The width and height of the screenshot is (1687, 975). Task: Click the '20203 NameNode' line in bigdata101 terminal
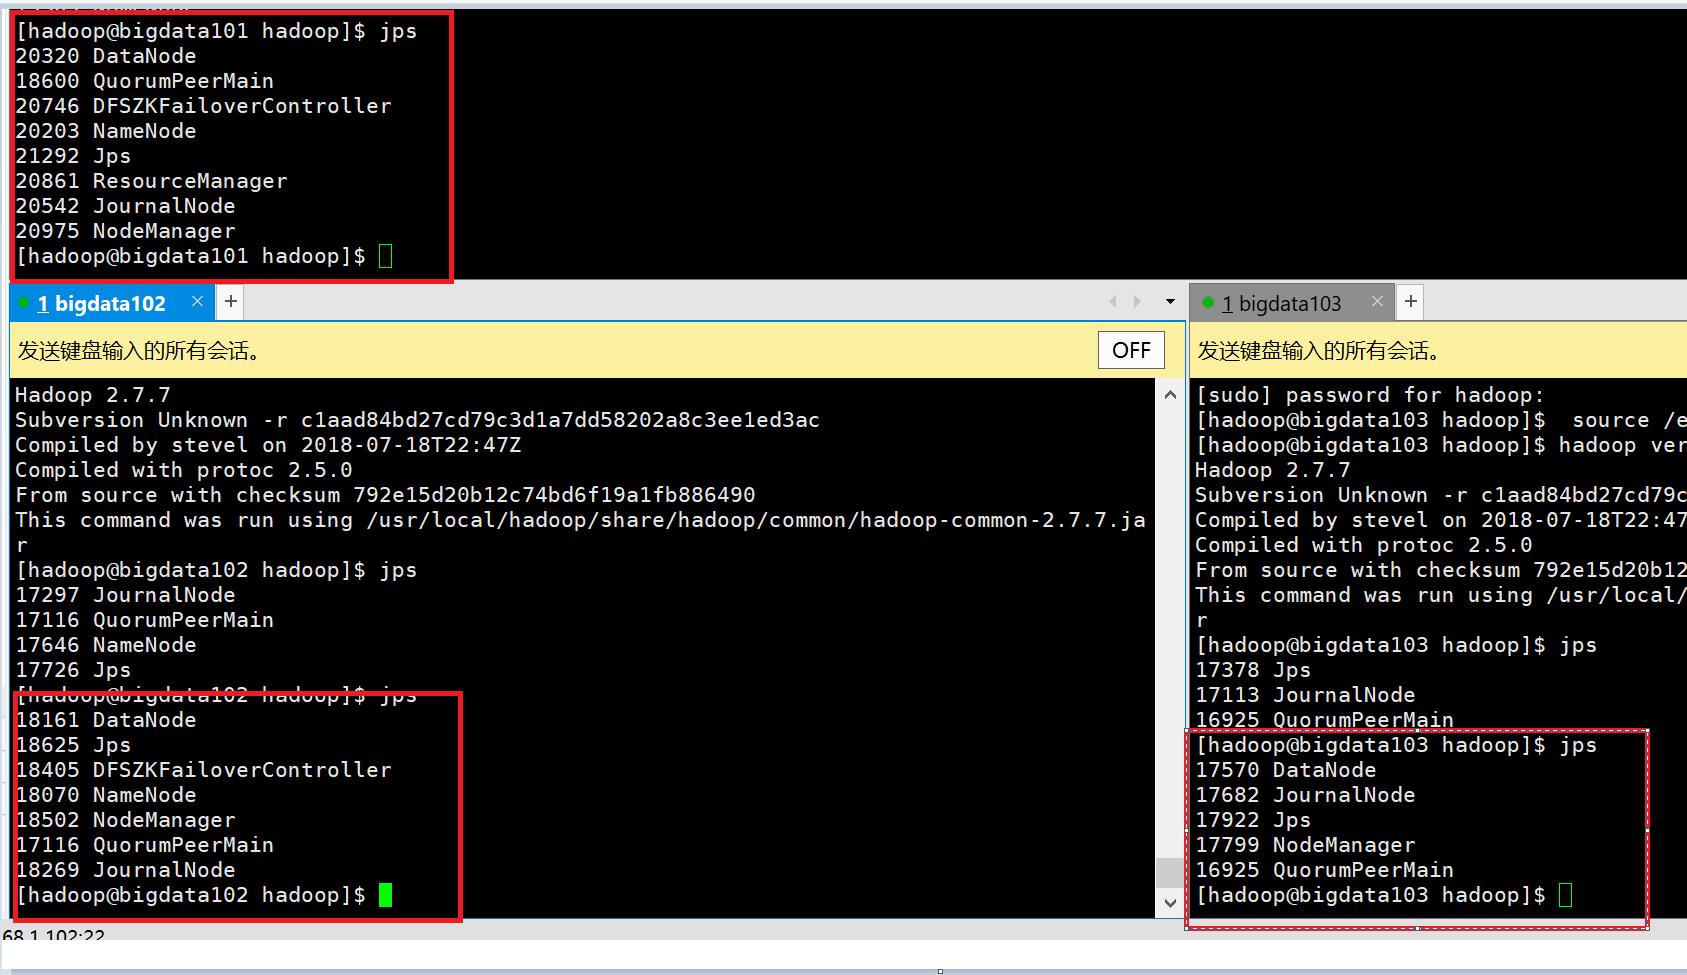click(106, 131)
